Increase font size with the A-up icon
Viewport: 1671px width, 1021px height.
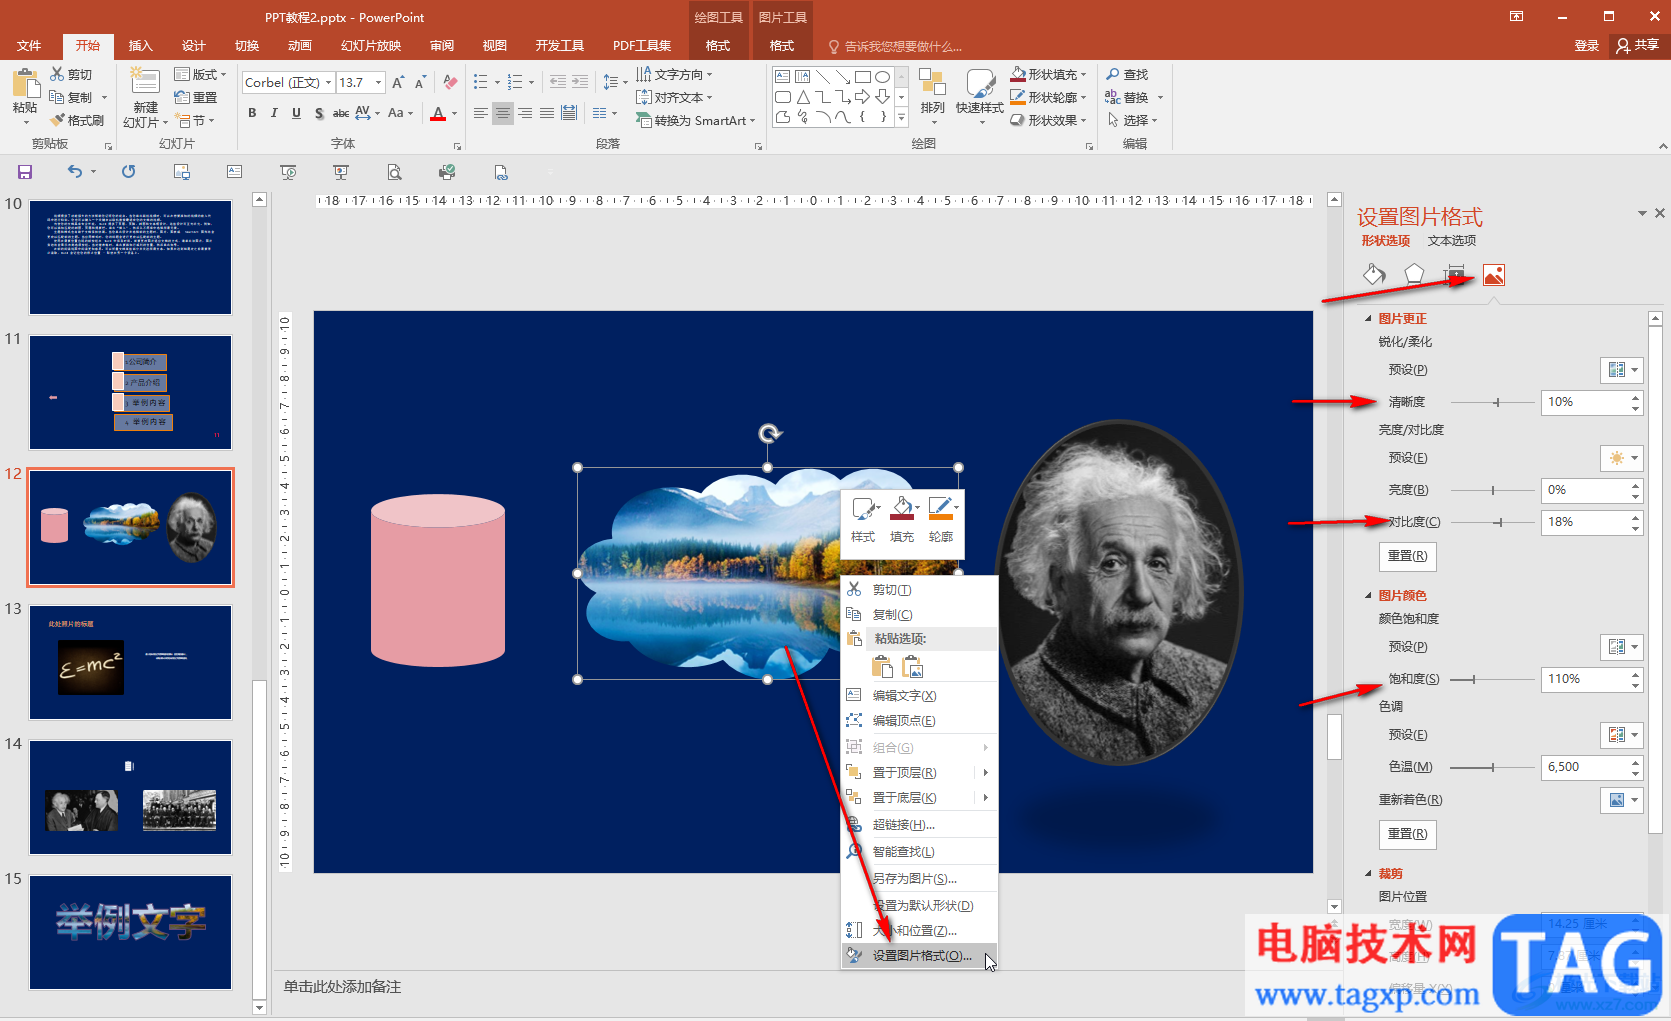[398, 82]
